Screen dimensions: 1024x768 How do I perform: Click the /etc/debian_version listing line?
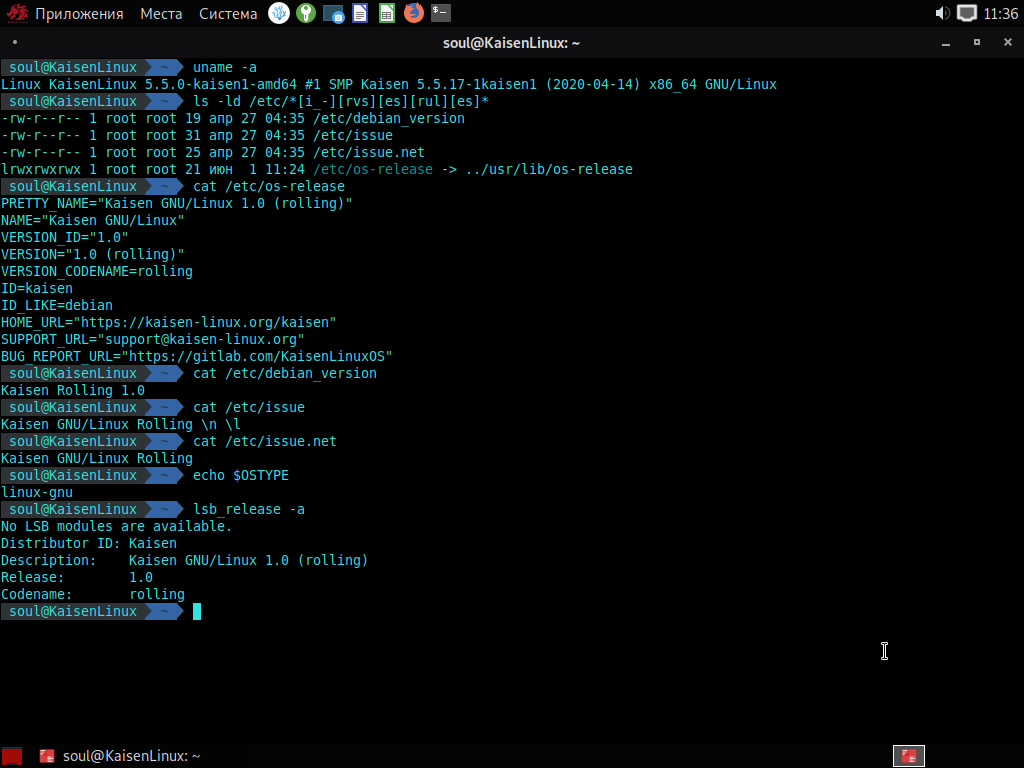(x=233, y=118)
